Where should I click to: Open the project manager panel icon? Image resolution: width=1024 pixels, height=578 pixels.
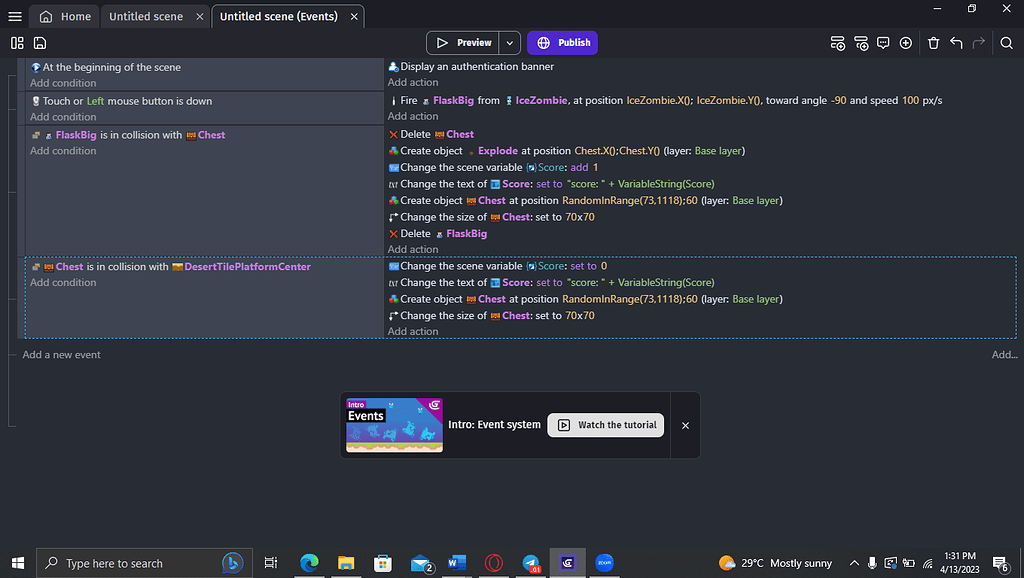pyautogui.click(x=17, y=43)
